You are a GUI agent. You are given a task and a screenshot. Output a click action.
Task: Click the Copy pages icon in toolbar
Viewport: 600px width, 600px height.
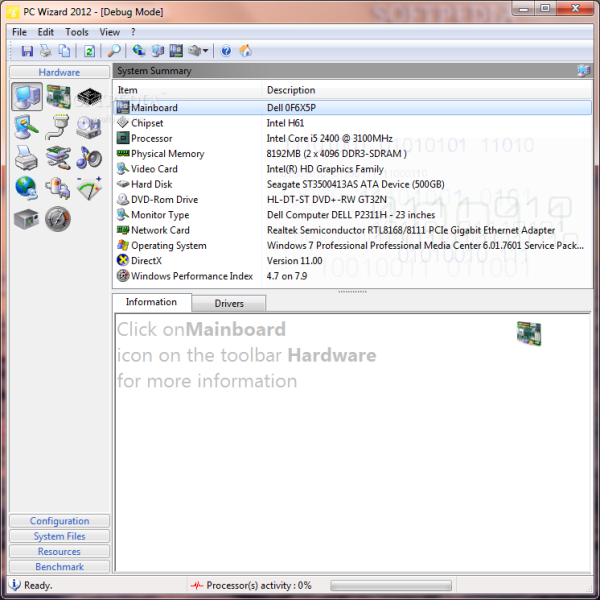pyautogui.click(x=64, y=51)
